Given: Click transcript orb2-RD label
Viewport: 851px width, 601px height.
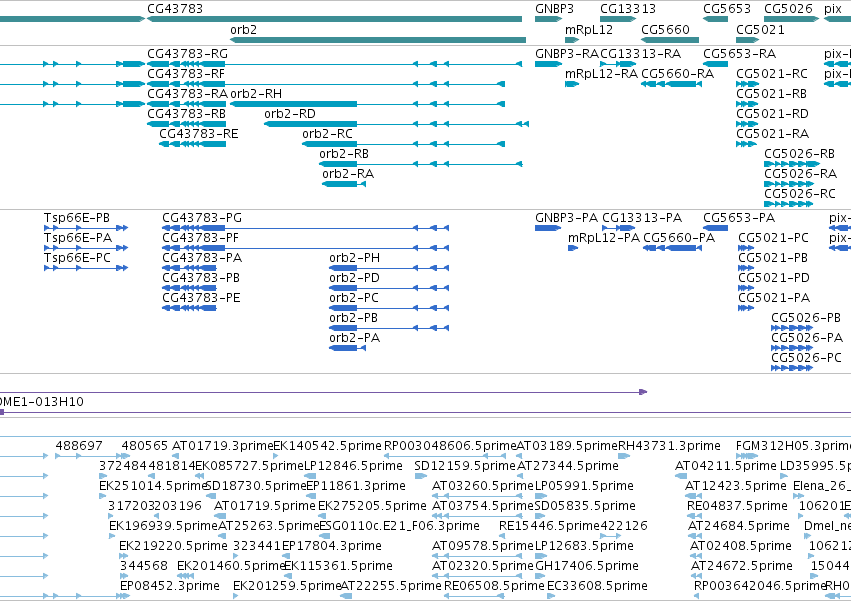Looking at the screenshot, I should [x=290, y=114].
